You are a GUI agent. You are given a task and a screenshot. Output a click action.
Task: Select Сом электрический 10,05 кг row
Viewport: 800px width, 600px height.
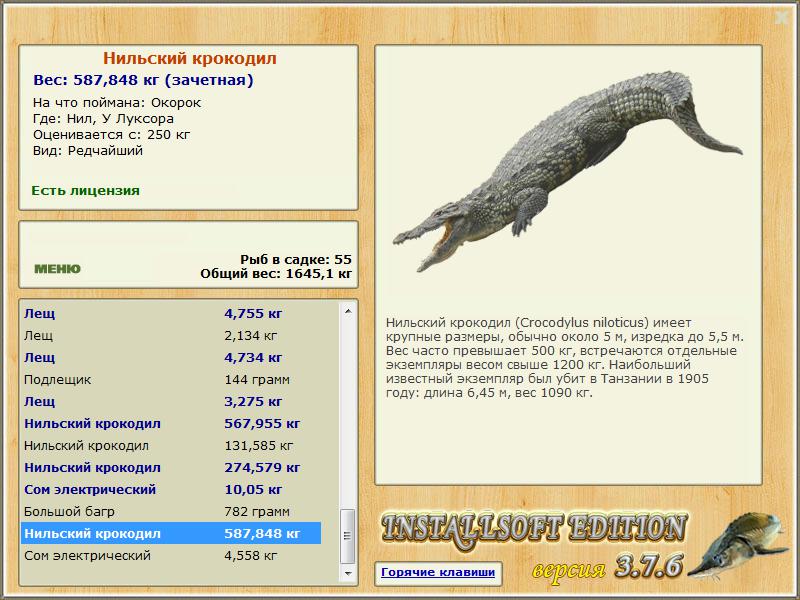click(171, 489)
